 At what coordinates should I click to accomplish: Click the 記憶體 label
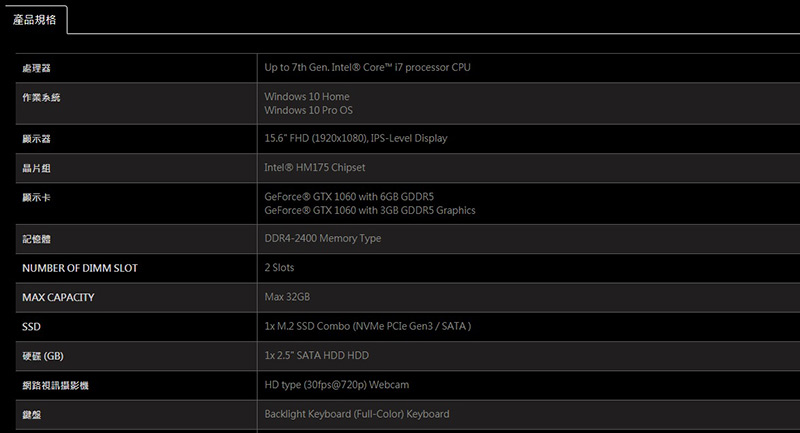pos(36,239)
